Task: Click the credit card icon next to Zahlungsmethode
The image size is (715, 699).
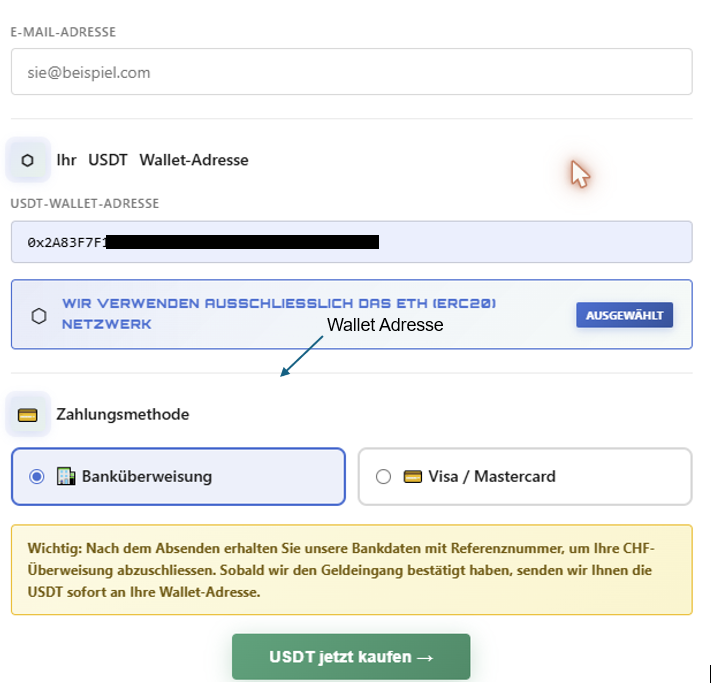Action: point(27,415)
